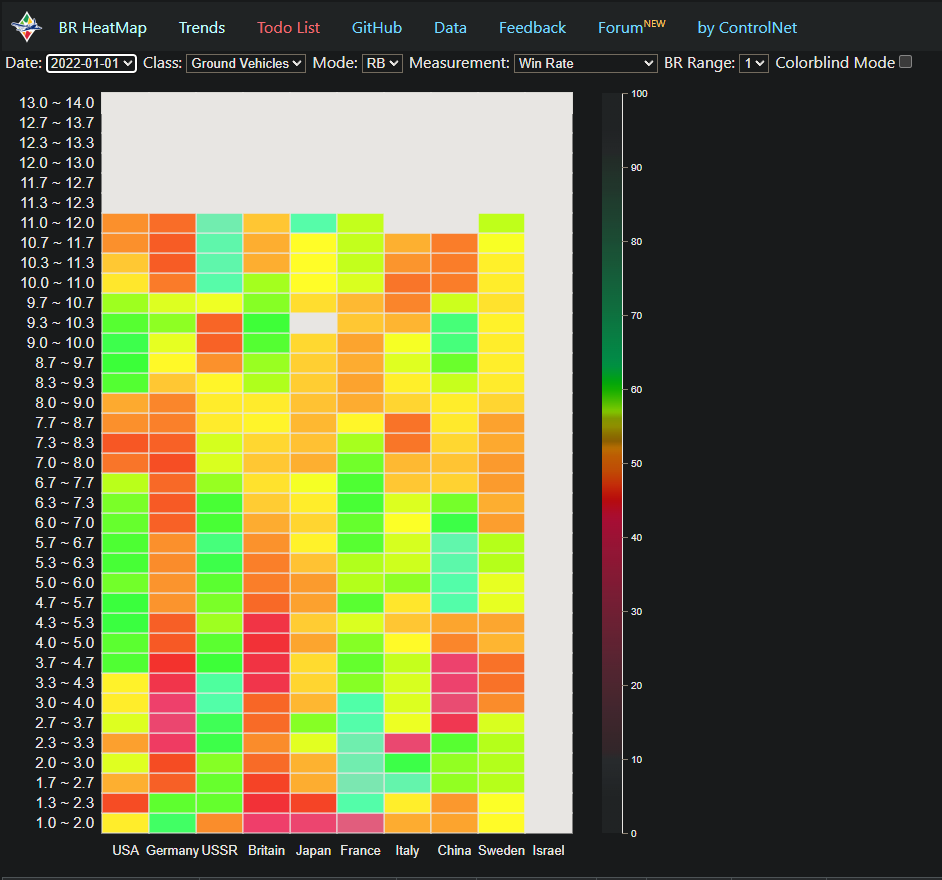Click the color scale bar near 60
The width and height of the screenshot is (942, 880).
[612, 389]
